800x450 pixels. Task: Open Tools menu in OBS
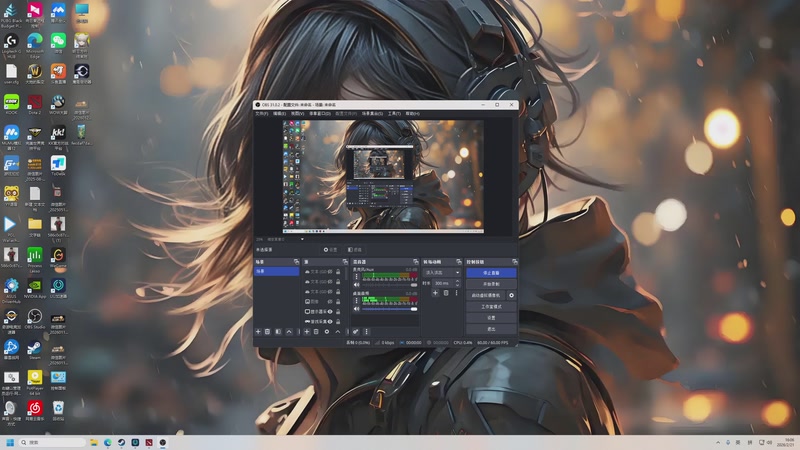point(394,113)
